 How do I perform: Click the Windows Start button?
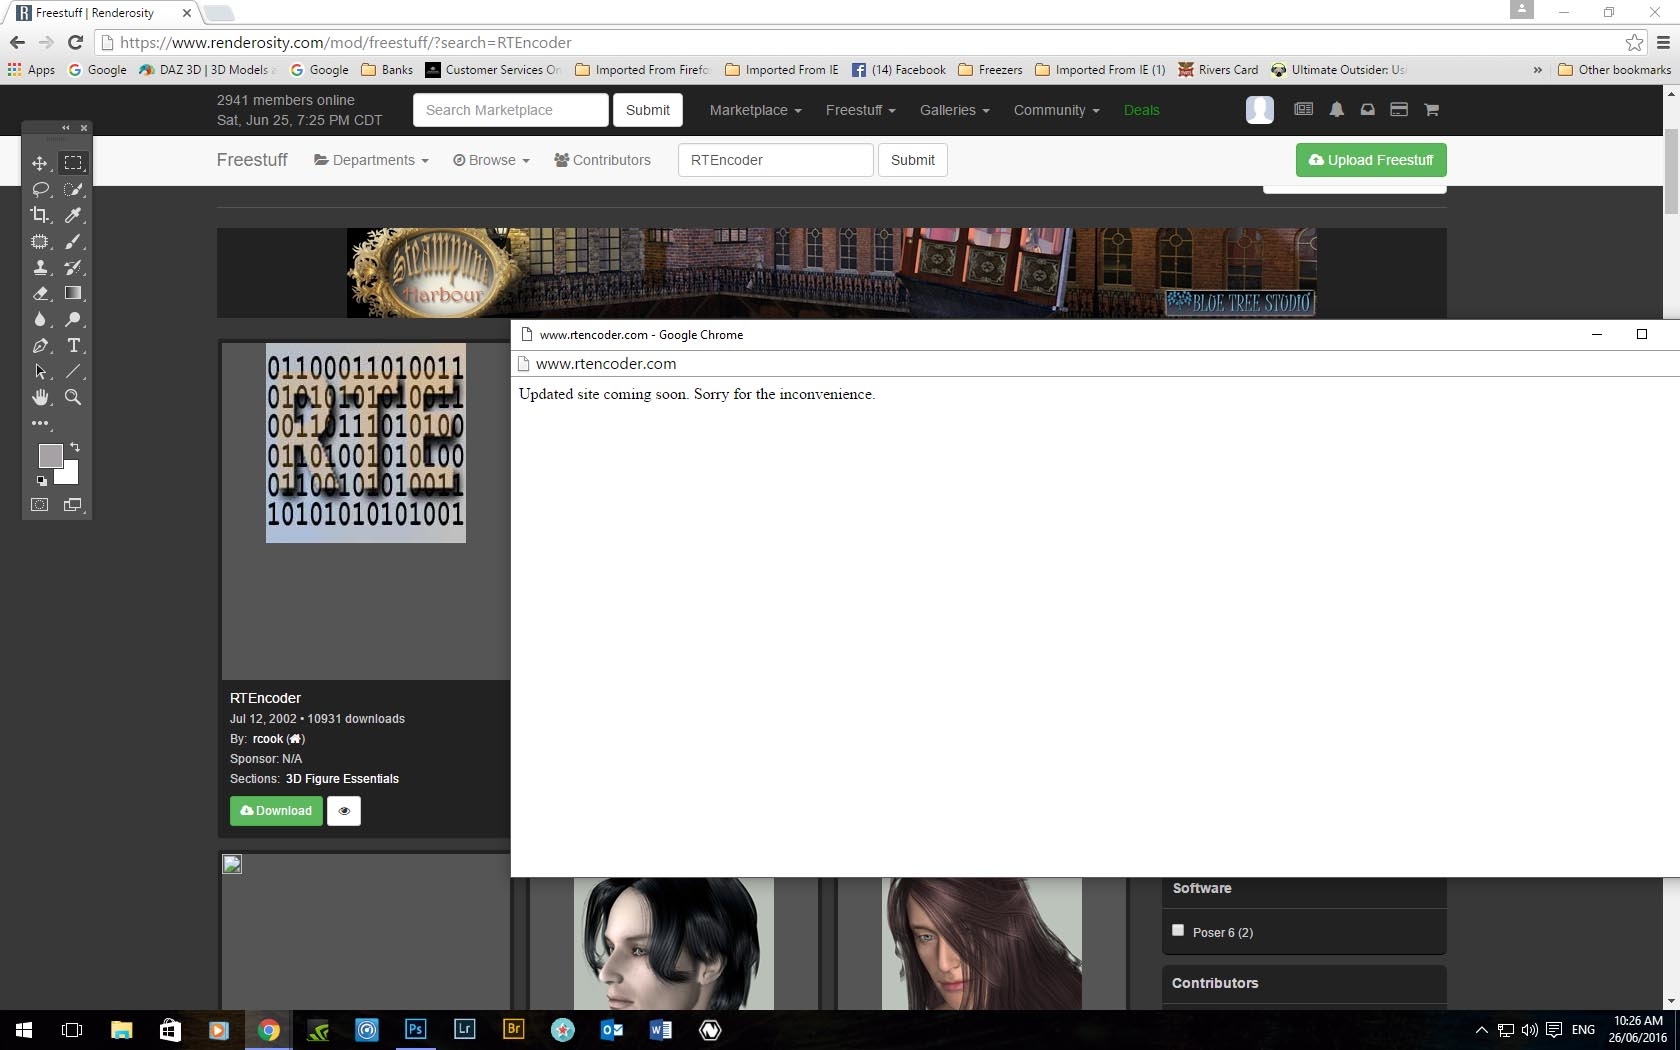coord(24,1029)
